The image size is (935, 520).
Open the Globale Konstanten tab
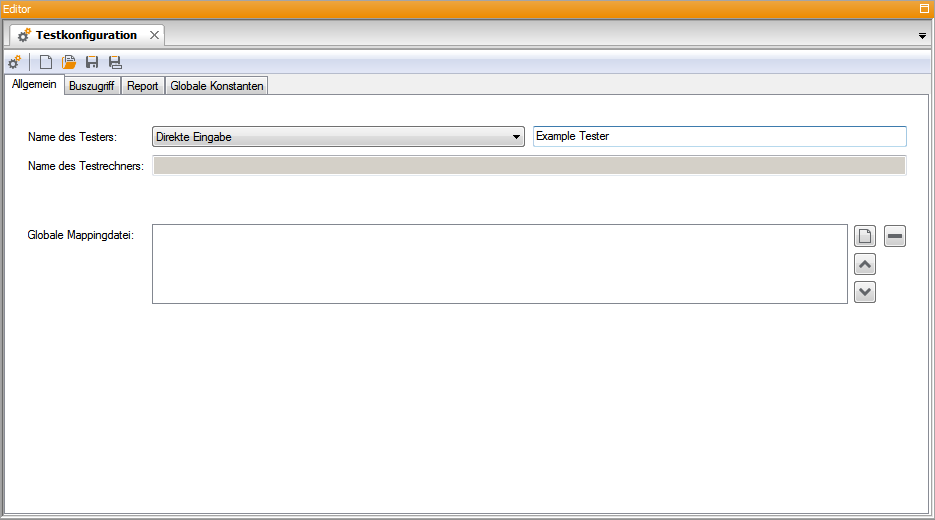pos(216,86)
